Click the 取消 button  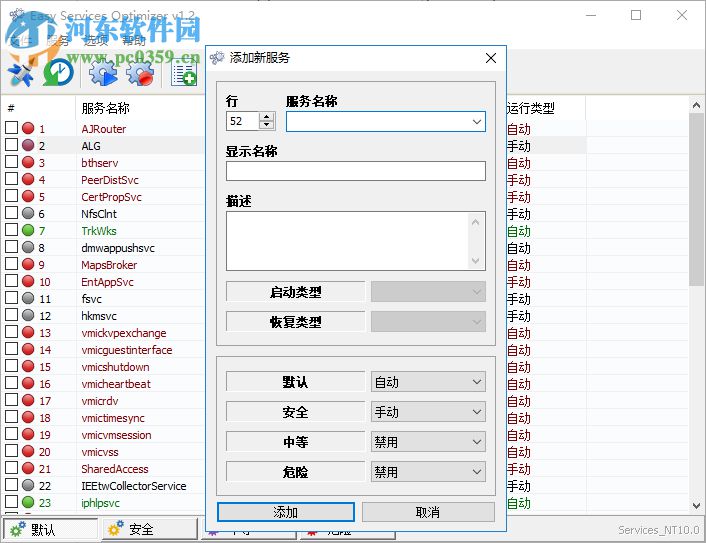428,512
